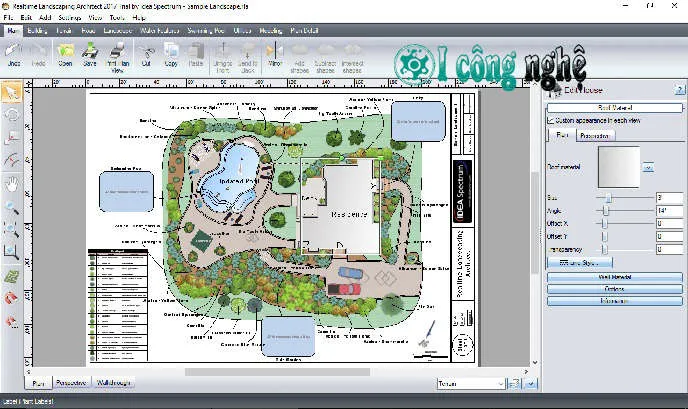Click the Roof material swatch preview
Screen dimensions: 688x409
(x=619, y=167)
